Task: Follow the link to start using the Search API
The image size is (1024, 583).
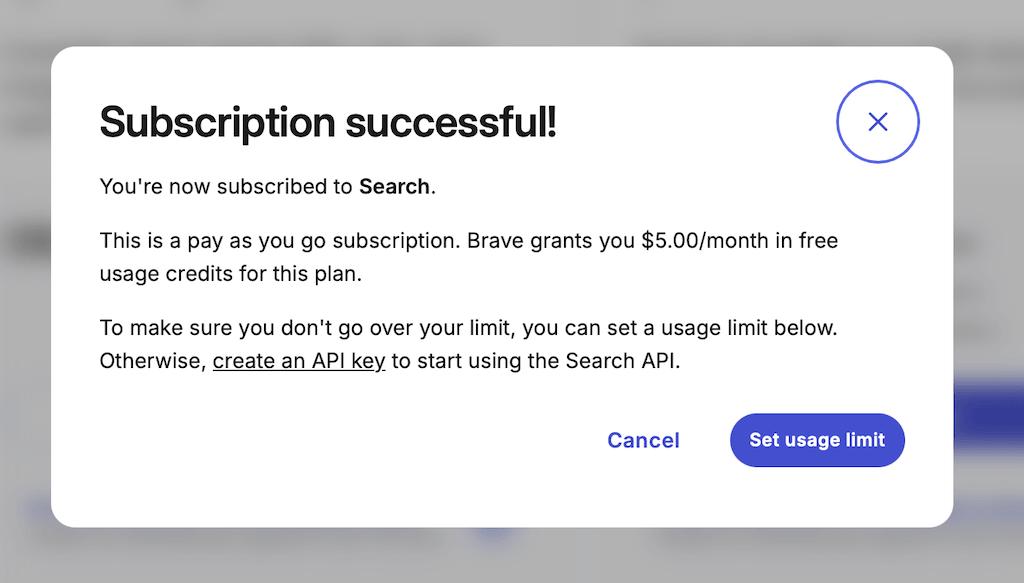Action: pyautogui.click(x=298, y=360)
